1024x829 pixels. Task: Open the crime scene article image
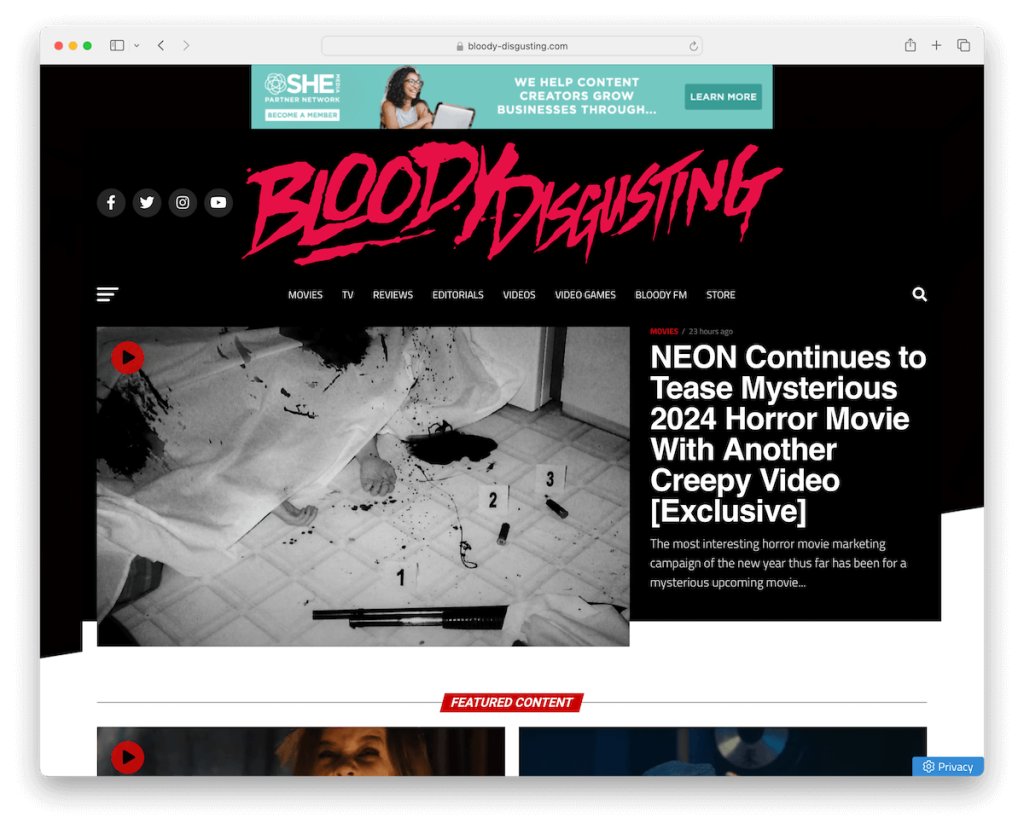click(363, 486)
